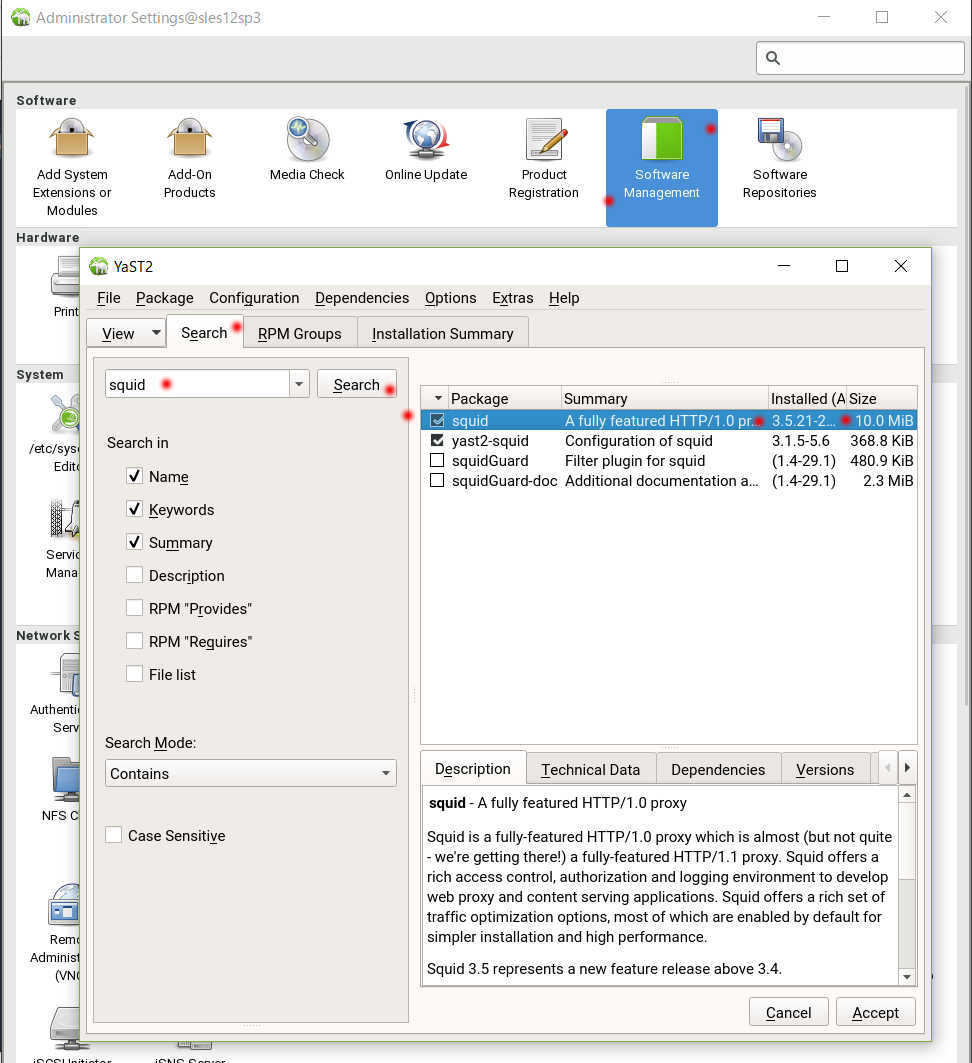Toggle the yast2-squid package checkbox
This screenshot has width=972, height=1063.
[437, 441]
